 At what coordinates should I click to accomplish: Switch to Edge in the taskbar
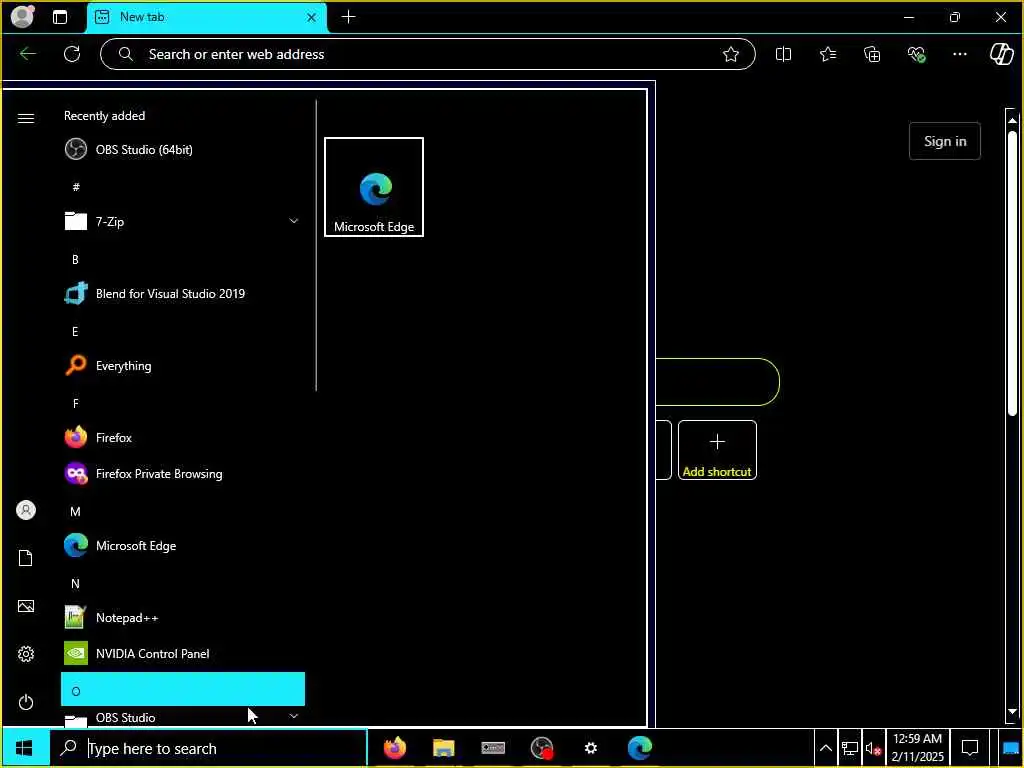[640, 748]
